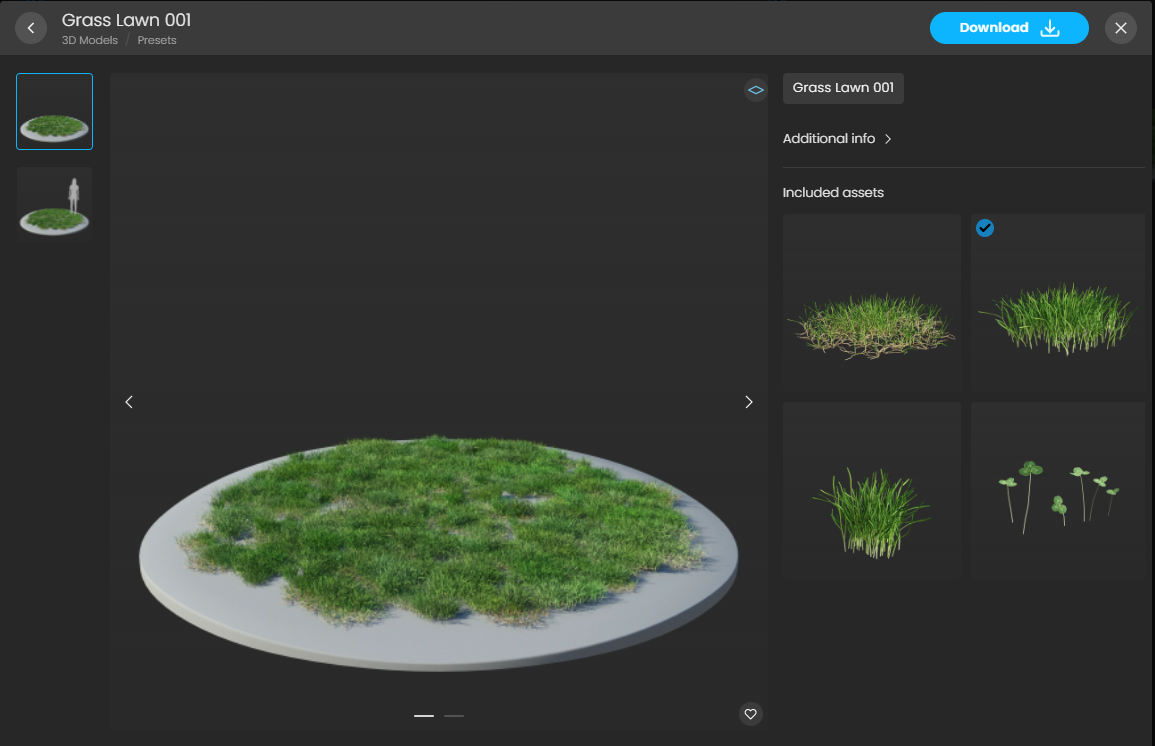Screen dimensions: 1155x746
Task: Click the Included assets heading
Action: coord(832,193)
